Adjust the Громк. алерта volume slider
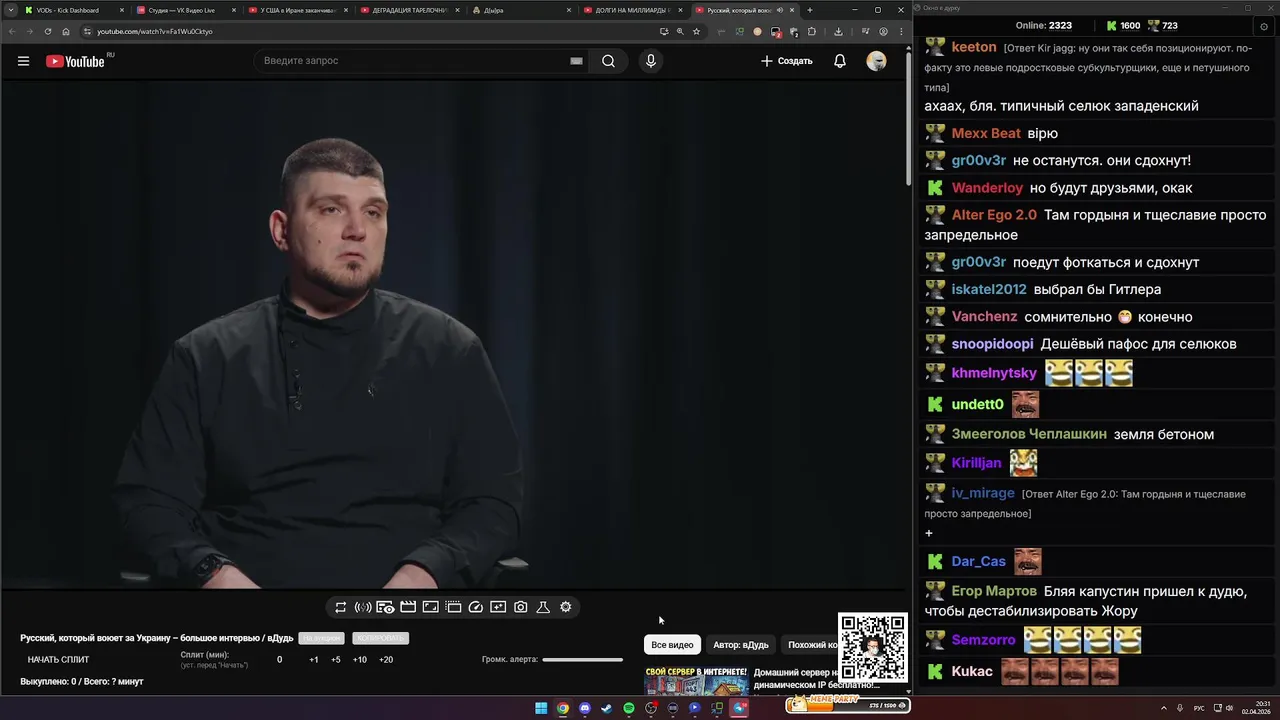This screenshot has width=1280, height=720. tap(582, 660)
